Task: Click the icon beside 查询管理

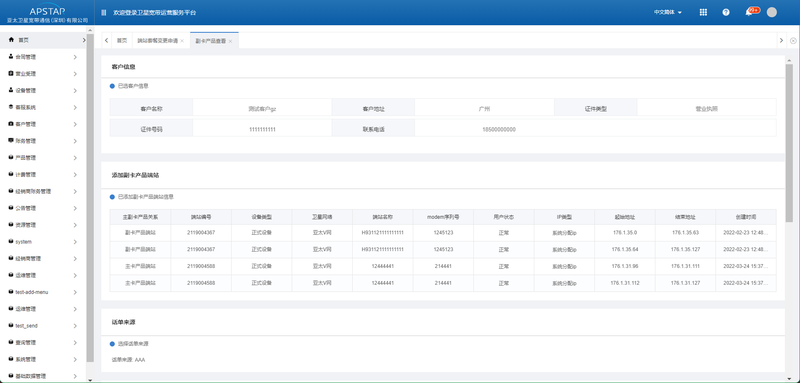Action: click(x=11, y=342)
